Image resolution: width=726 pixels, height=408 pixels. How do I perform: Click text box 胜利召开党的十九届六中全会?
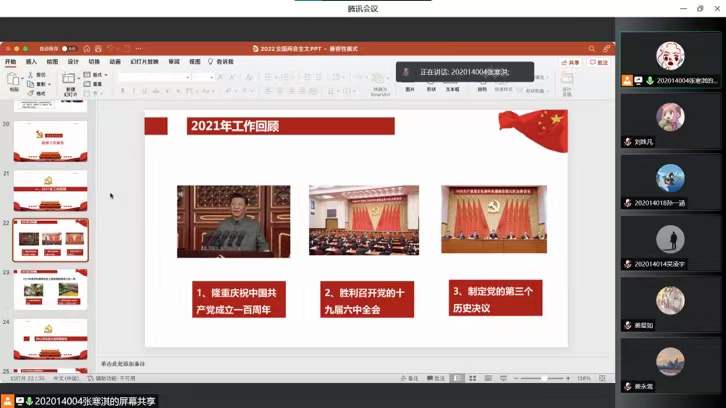click(x=367, y=299)
